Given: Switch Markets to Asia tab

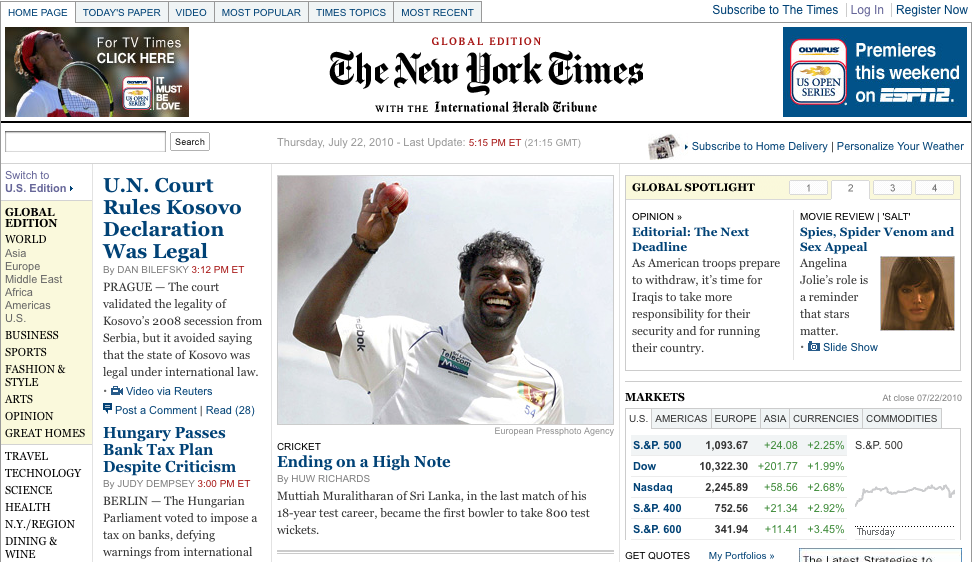Looking at the screenshot, I should [775, 419].
